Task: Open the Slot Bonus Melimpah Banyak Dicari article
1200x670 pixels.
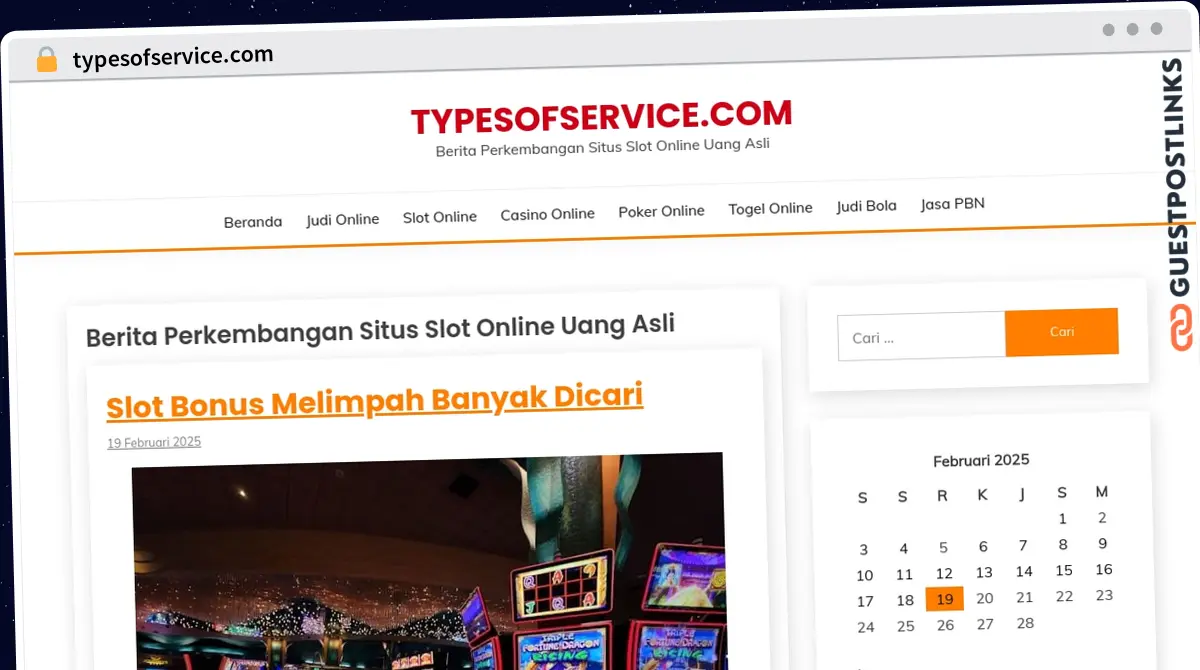Action: pyautogui.click(x=374, y=401)
